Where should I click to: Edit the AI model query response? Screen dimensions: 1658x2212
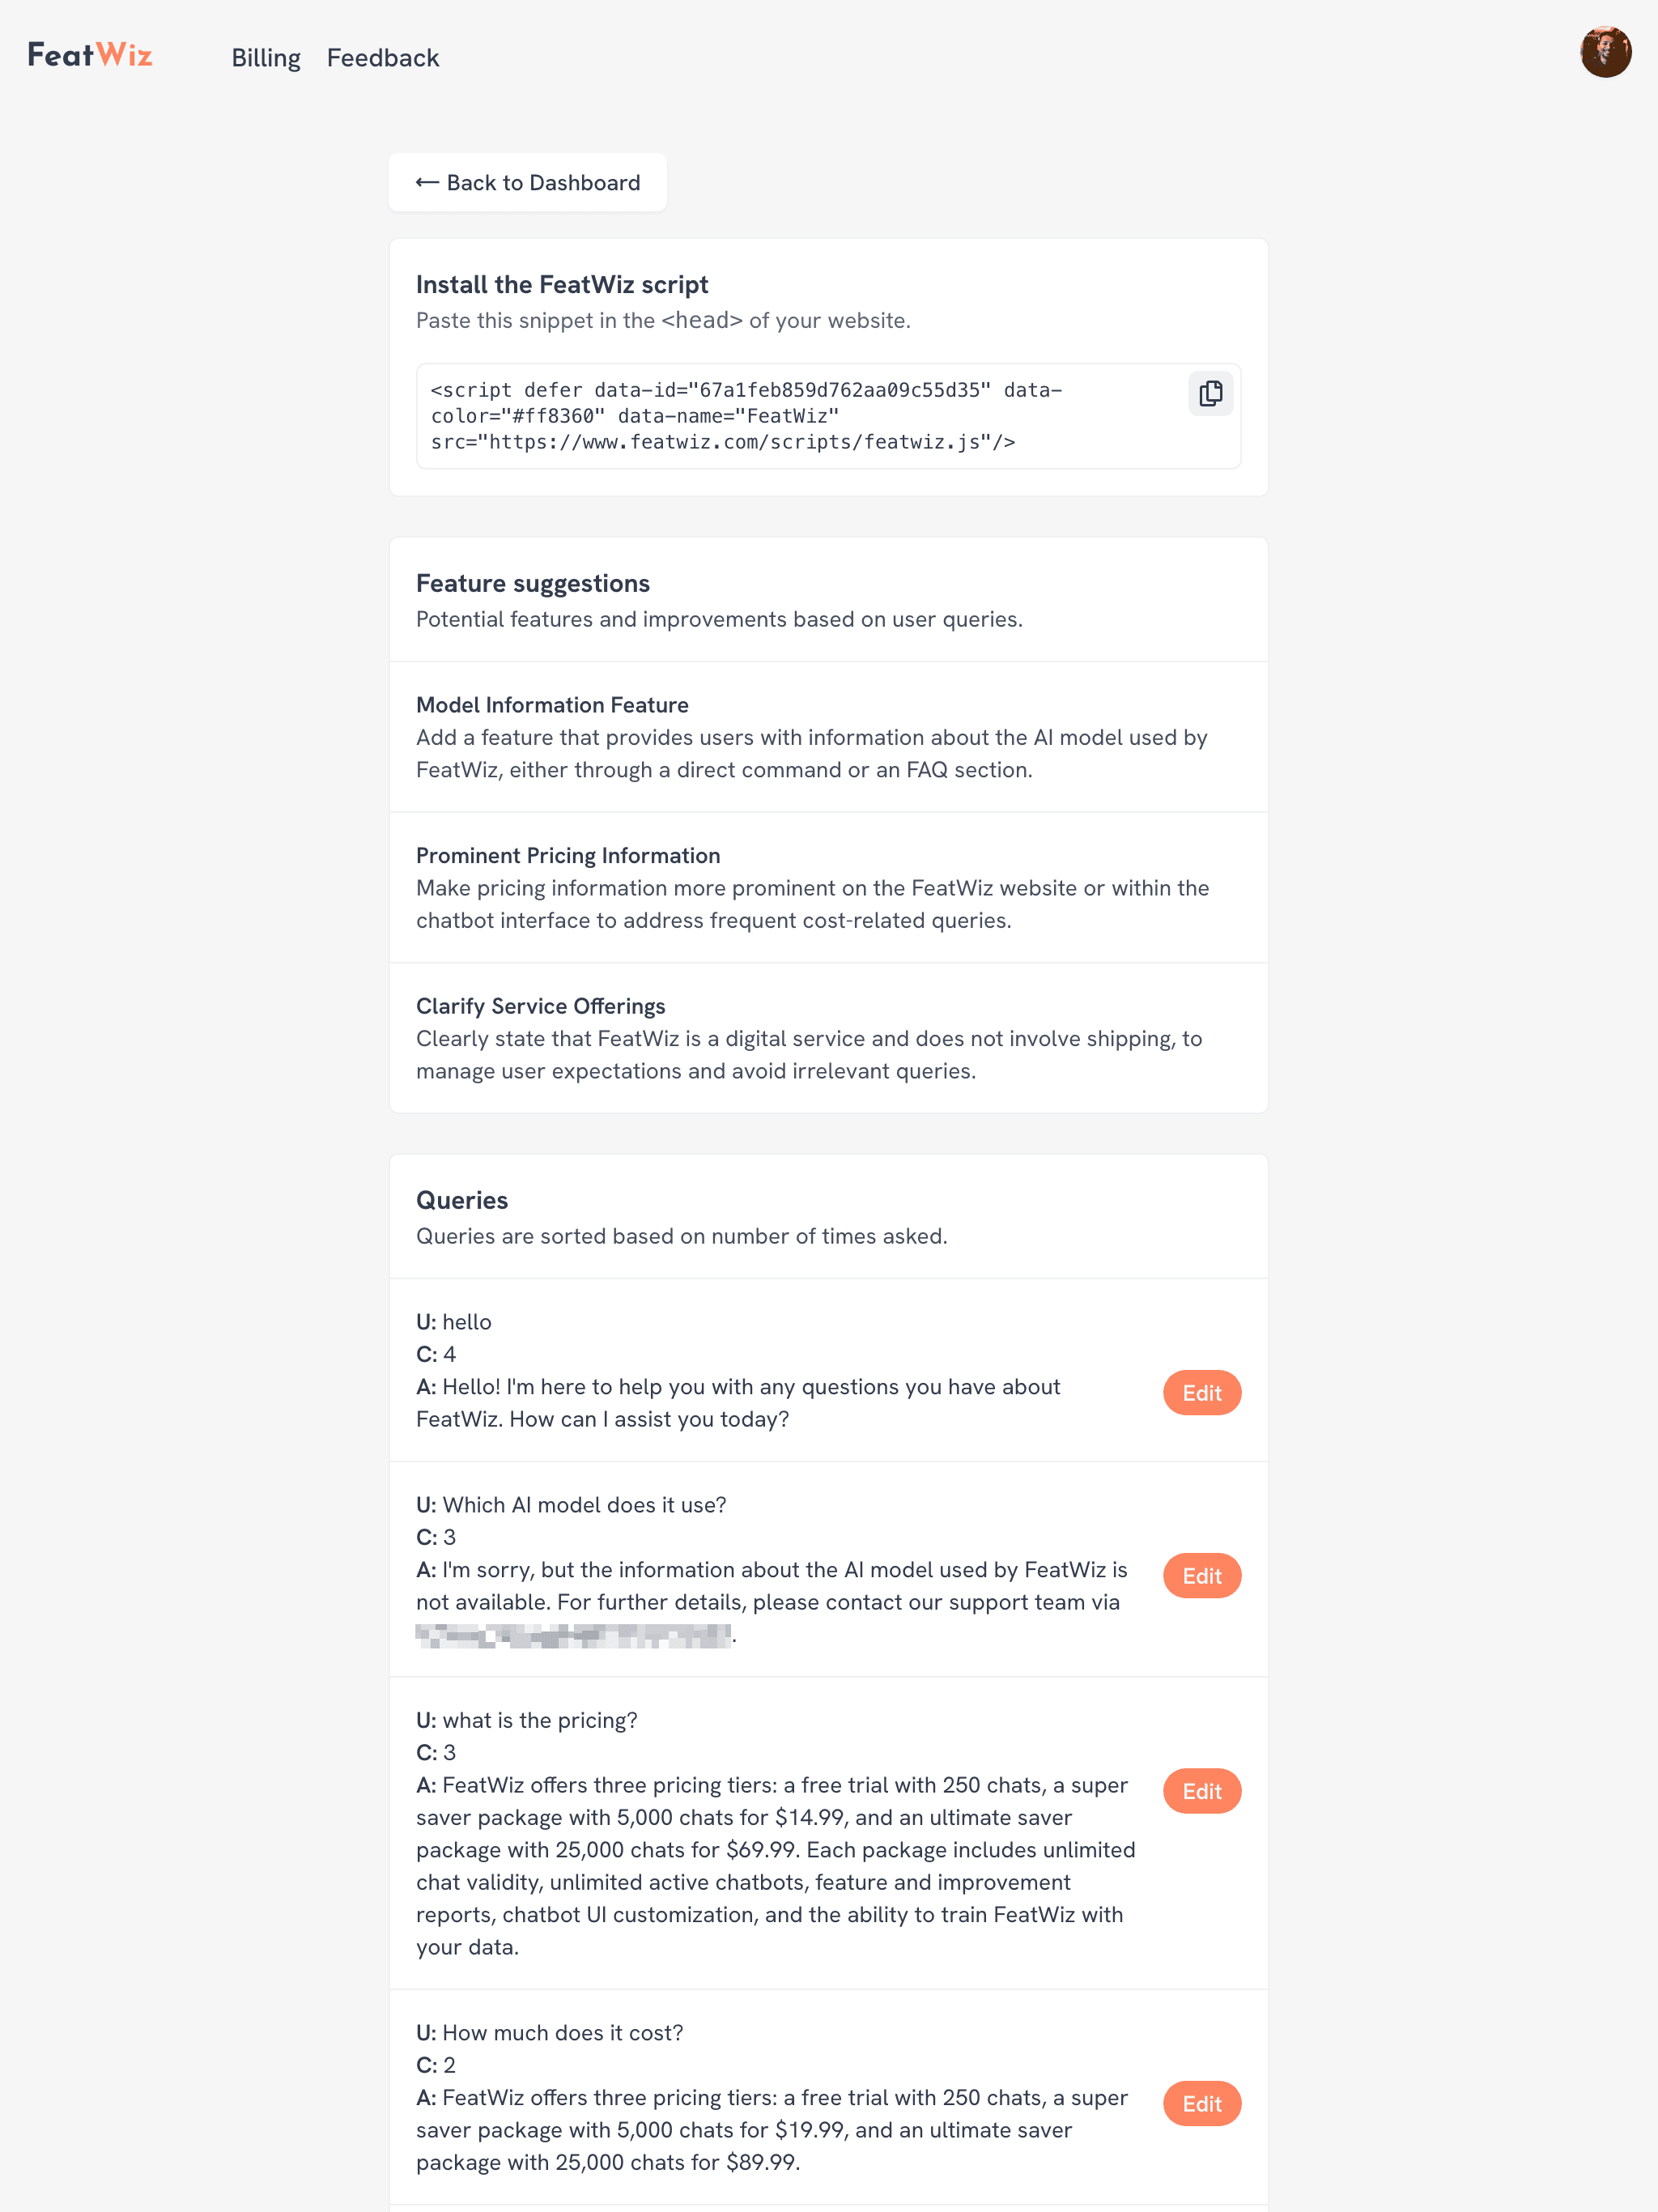pyautogui.click(x=1201, y=1575)
